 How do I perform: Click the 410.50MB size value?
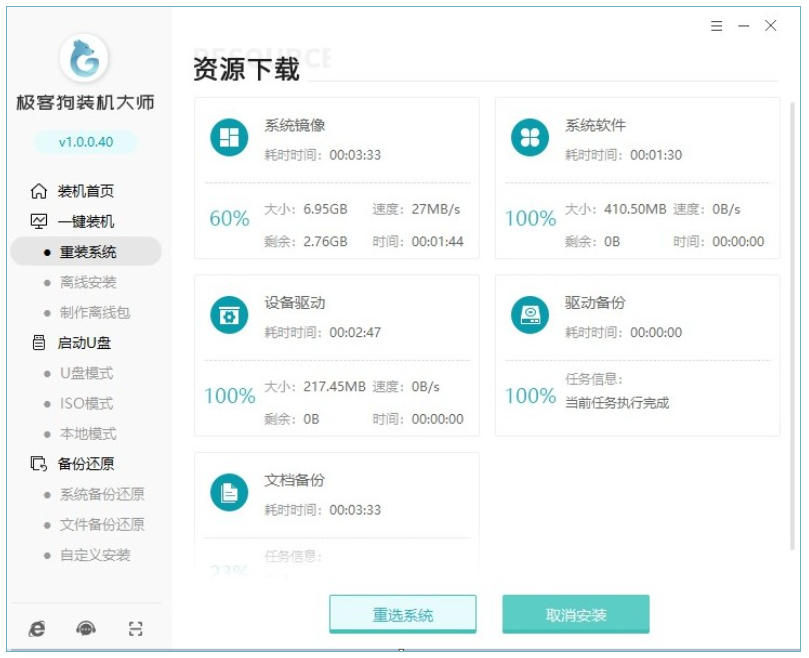click(x=635, y=209)
